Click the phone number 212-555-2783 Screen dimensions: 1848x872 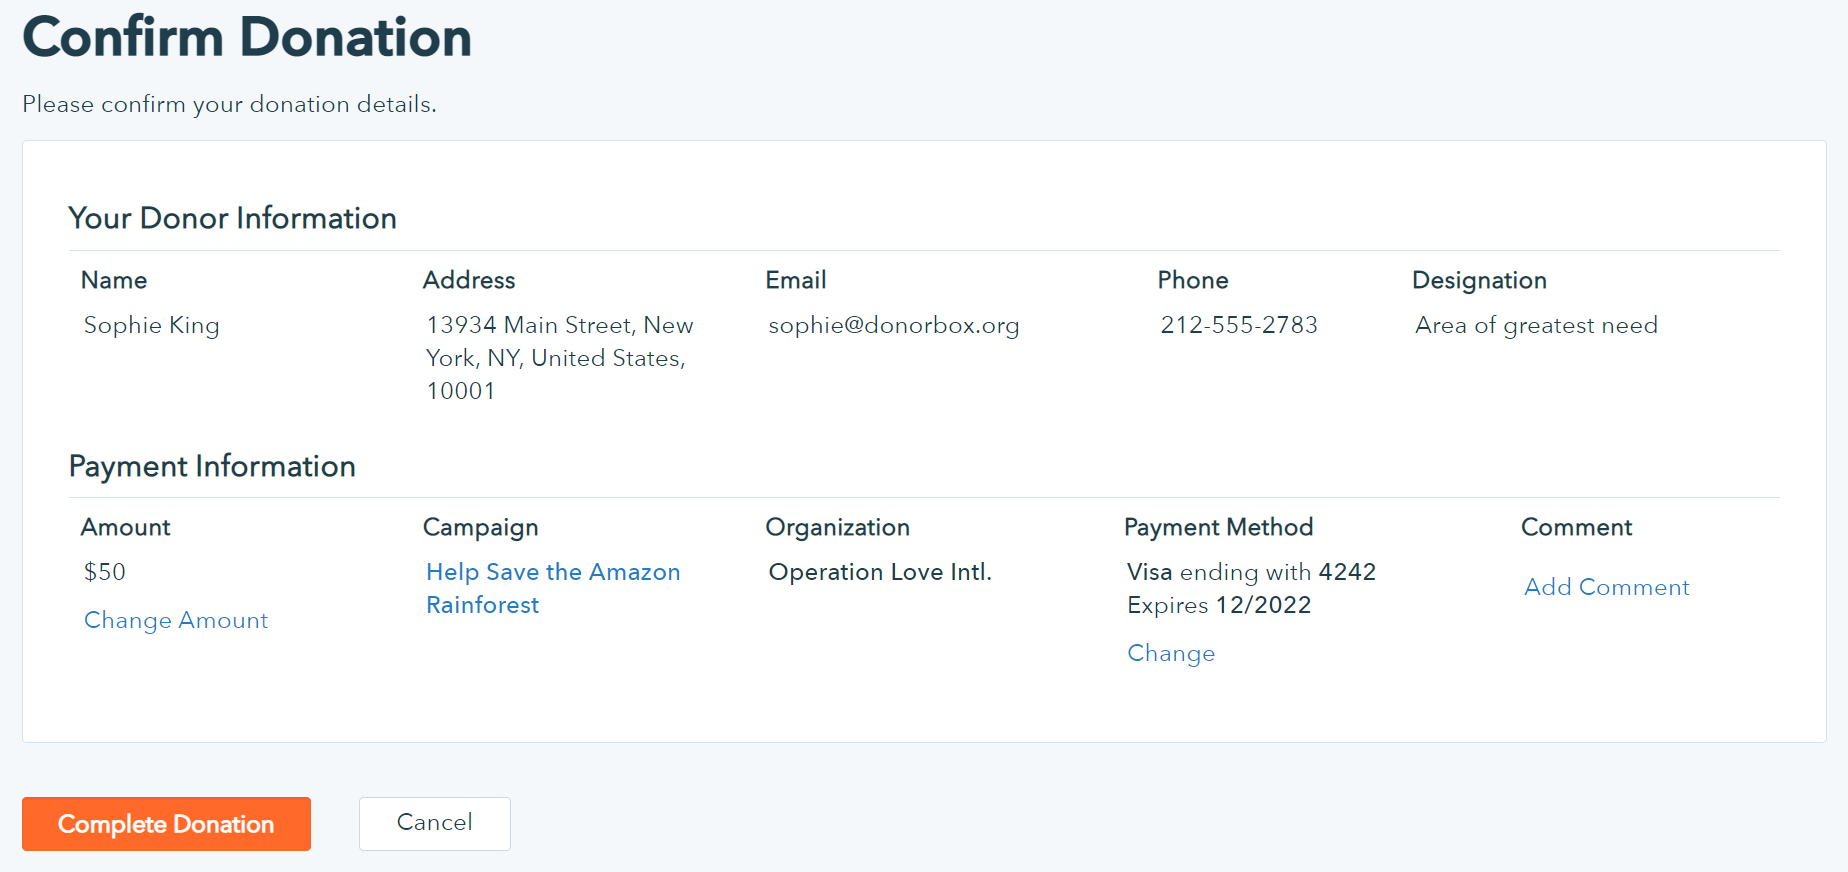pyautogui.click(x=1239, y=325)
